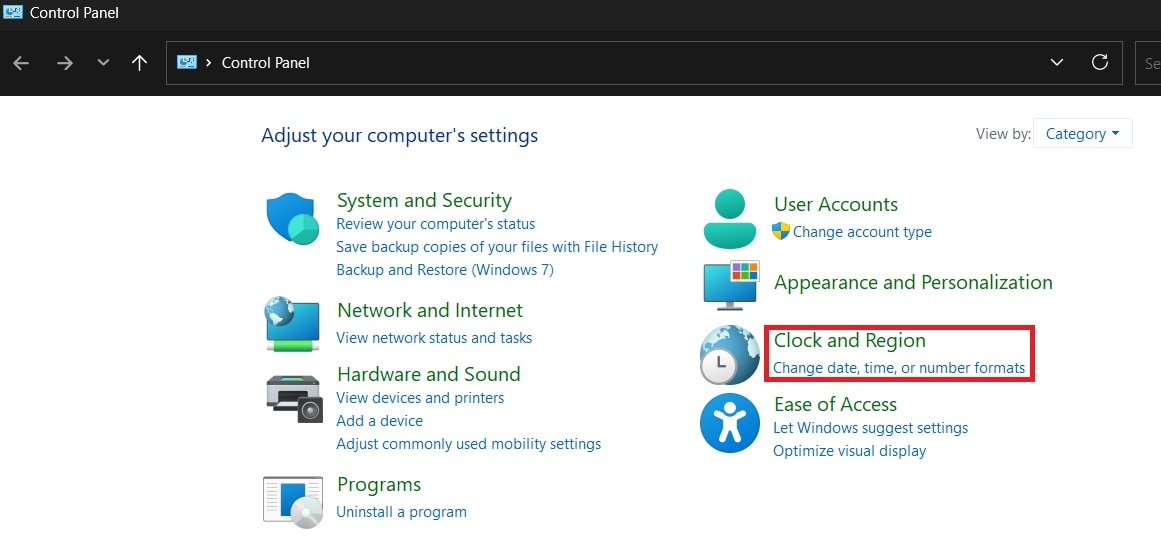Image resolution: width=1161 pixels, height=537 pixels.
Task: Open the View by Category dropdown
Action: pos(1084,134)
